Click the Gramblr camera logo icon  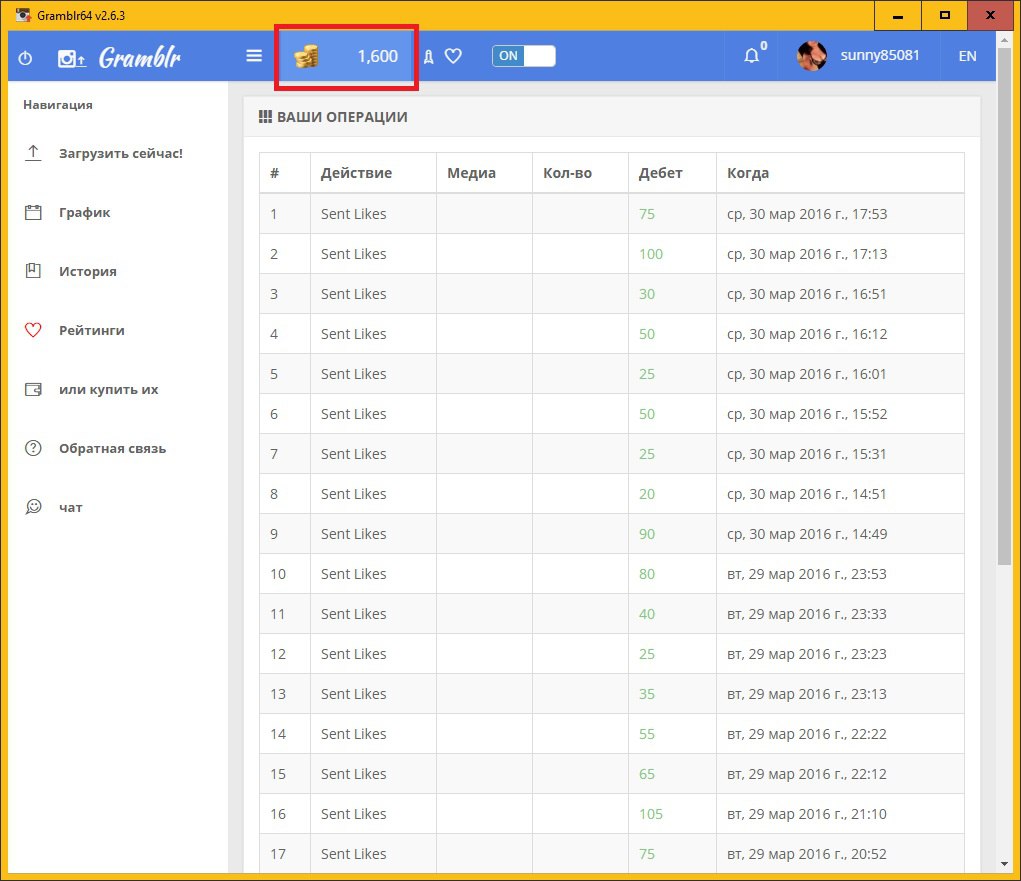pos(71,59)
